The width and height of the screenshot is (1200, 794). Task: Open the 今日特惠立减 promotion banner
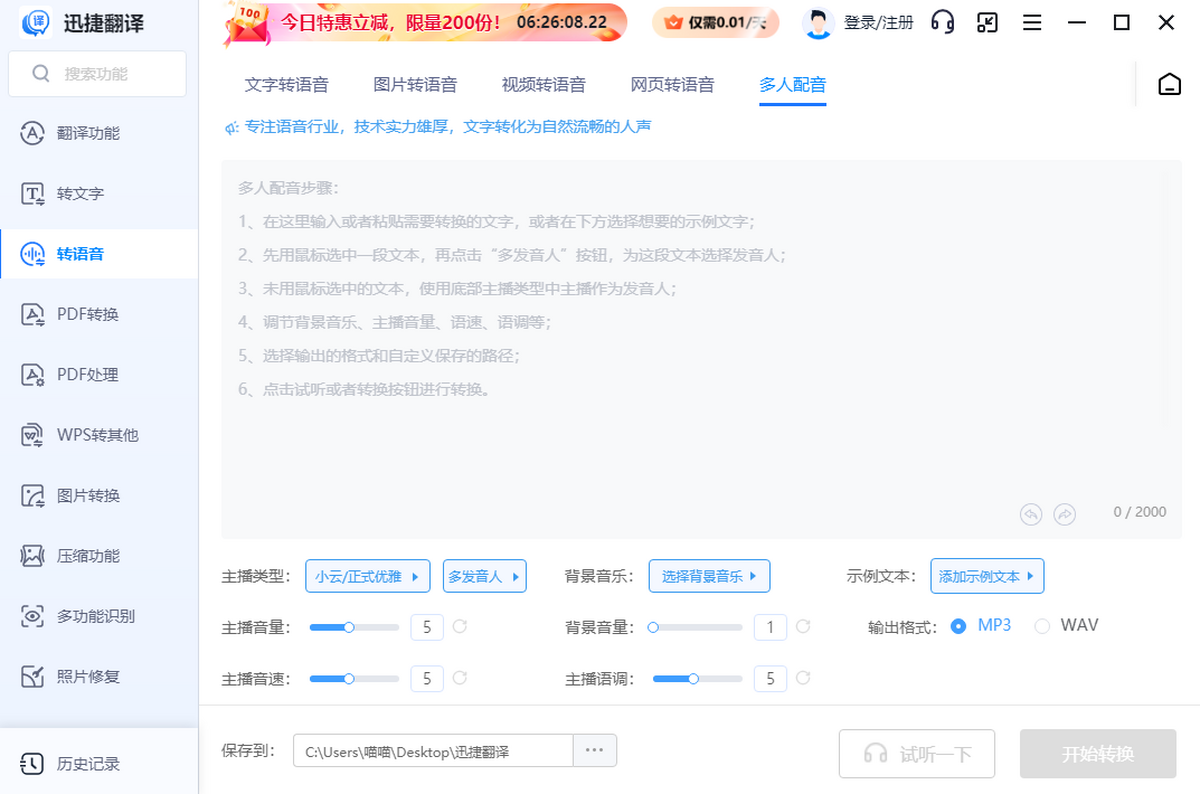click(425, 23)
